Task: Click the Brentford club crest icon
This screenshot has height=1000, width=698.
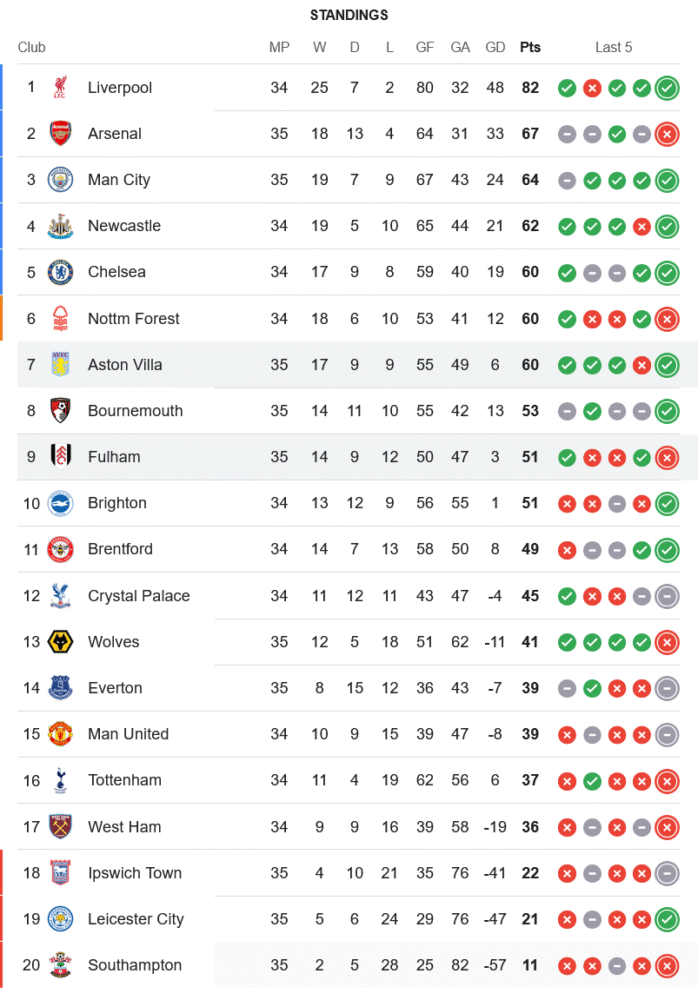Action: pyautogui.click(x=60, y=549)
